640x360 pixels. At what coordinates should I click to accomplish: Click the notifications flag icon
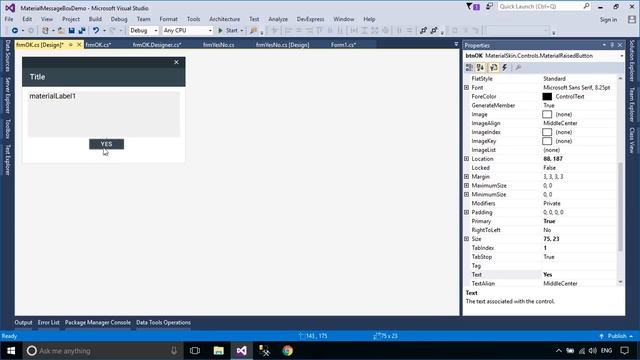click(473, 7)
